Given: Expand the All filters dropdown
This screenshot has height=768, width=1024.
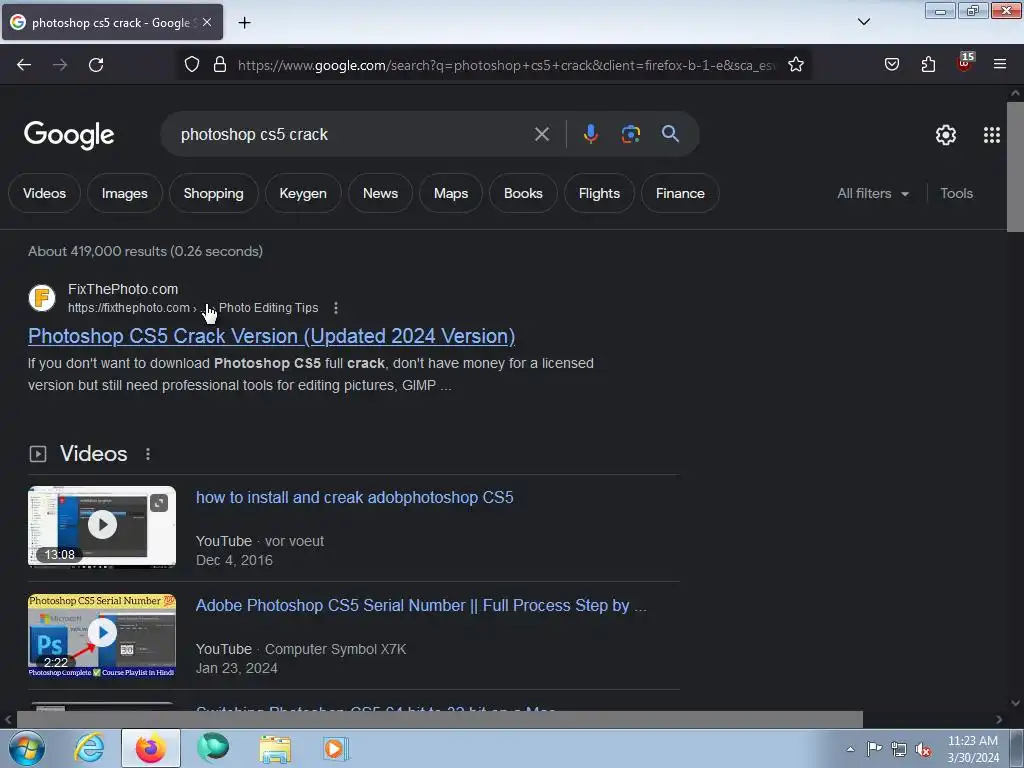Looking at the screenshot, I should (872, 193).
